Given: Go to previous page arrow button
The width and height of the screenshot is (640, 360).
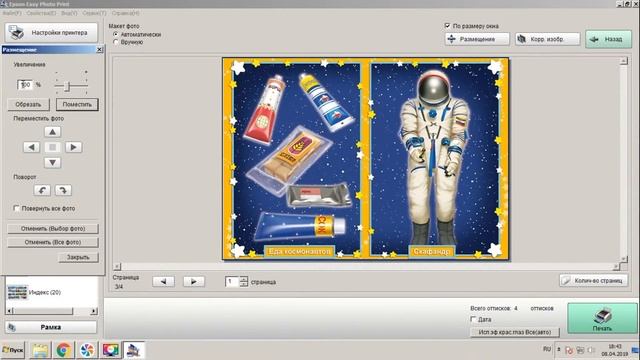Looking at the screenshot, I should pos(163,282).
